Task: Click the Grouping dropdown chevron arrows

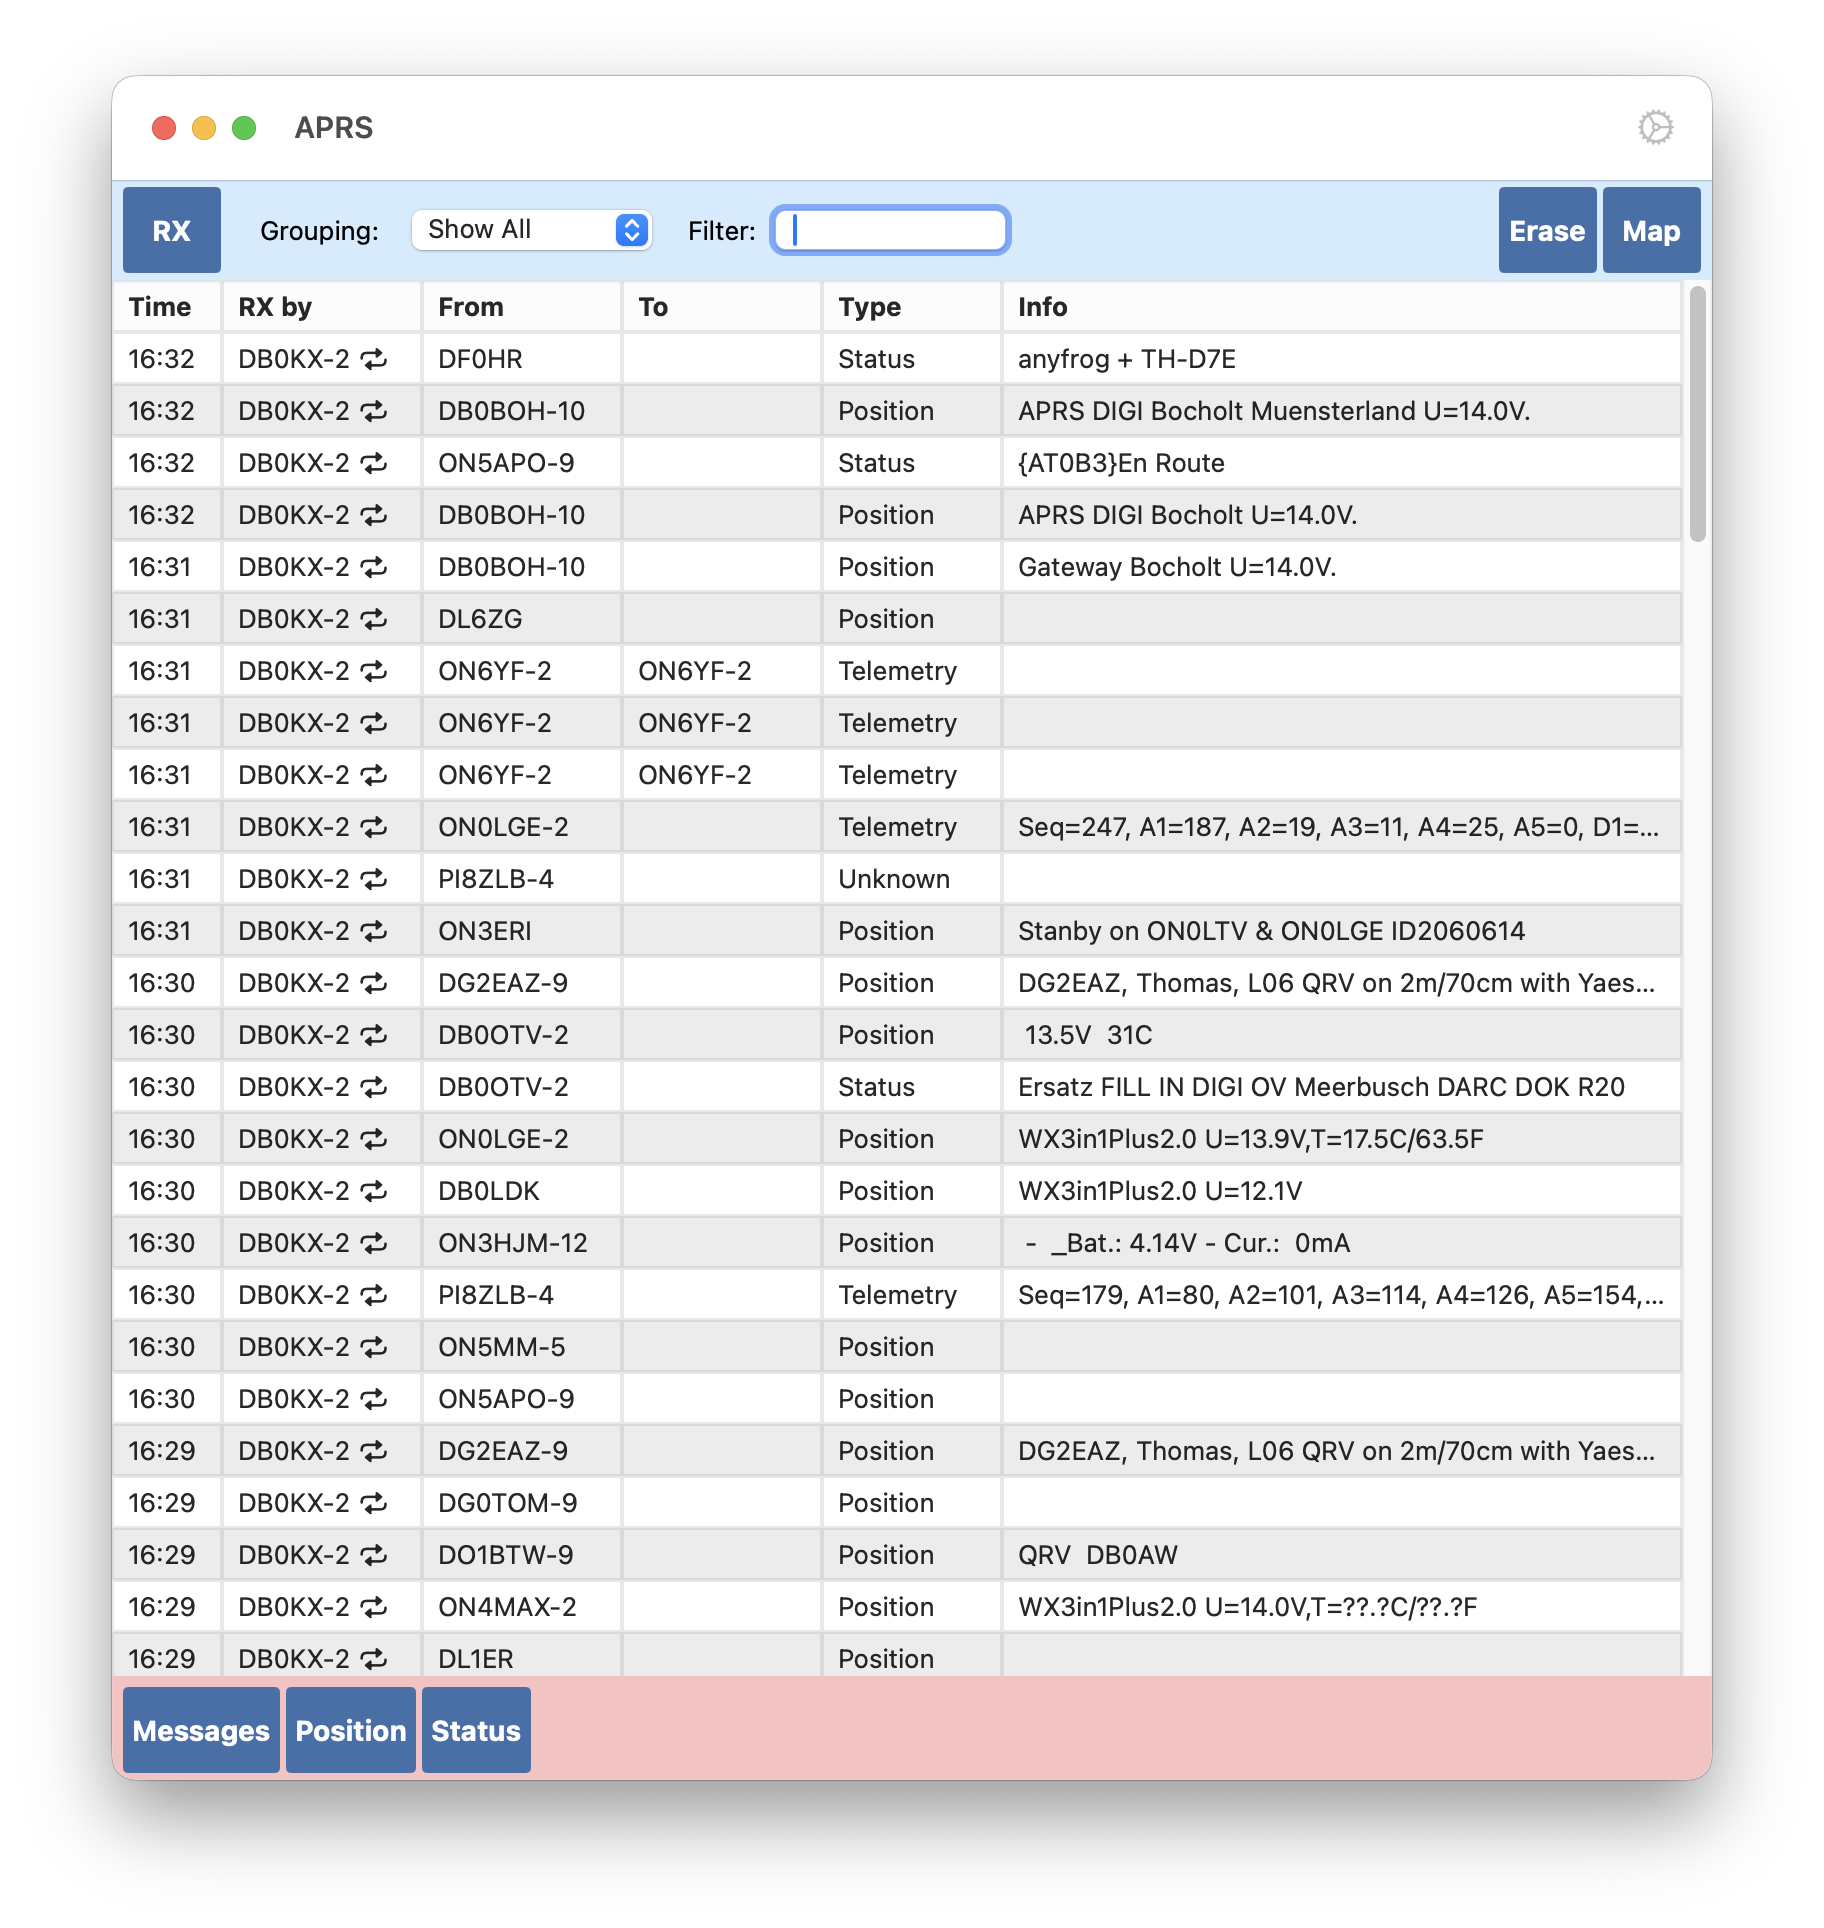Action: (631, 230)
